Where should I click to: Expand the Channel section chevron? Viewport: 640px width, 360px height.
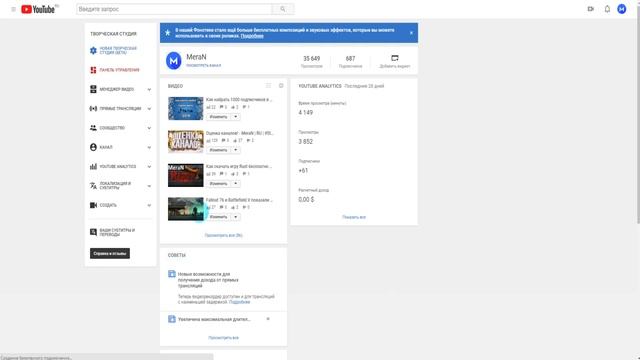pyautogui.click(x=149, y=147)
